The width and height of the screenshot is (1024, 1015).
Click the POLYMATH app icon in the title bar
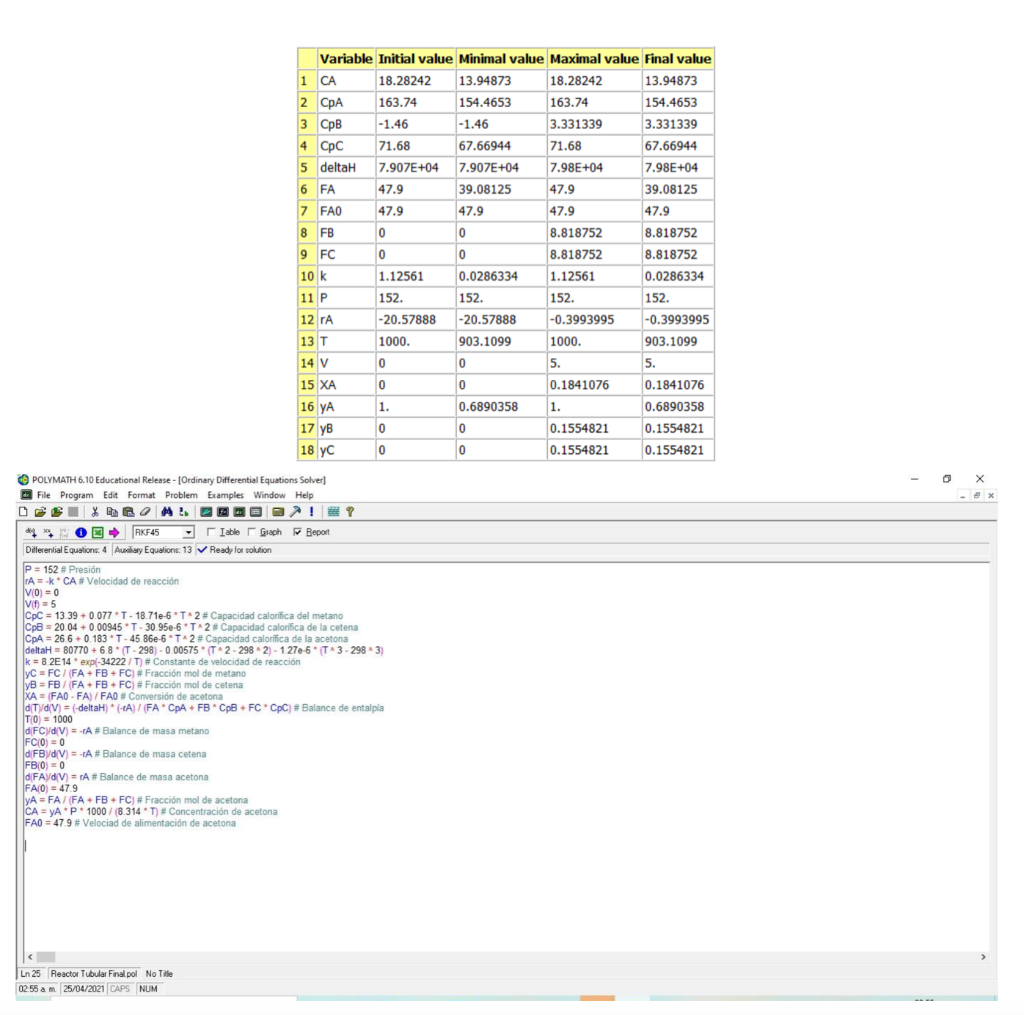coord(24,479)
